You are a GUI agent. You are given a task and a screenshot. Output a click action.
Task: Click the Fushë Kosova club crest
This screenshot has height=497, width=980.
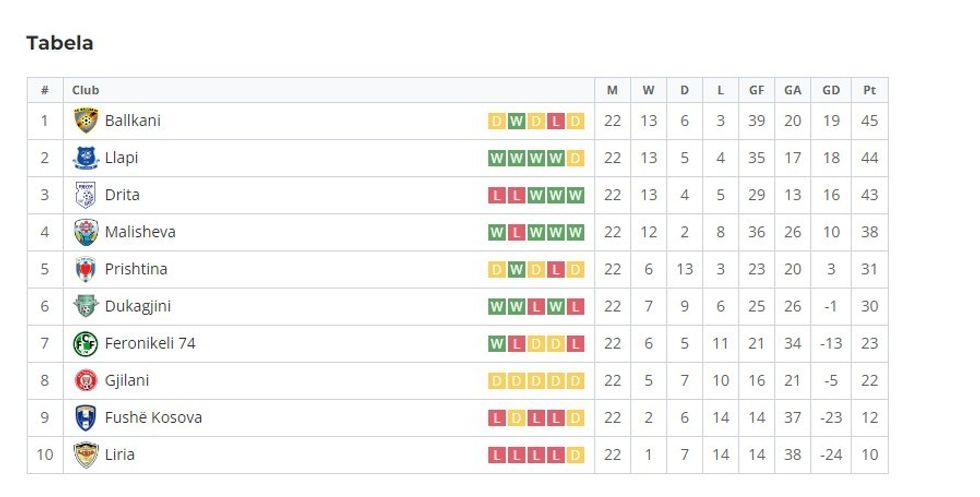pos(86,418)
